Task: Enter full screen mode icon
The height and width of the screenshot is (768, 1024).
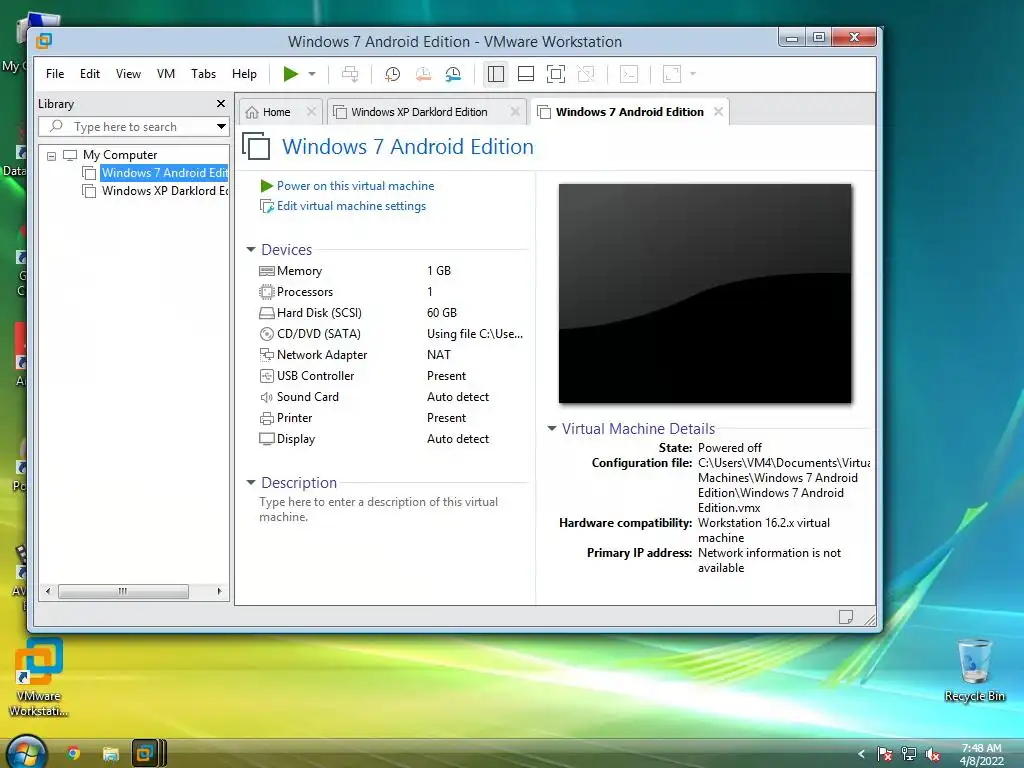Action: coord(556,74)
